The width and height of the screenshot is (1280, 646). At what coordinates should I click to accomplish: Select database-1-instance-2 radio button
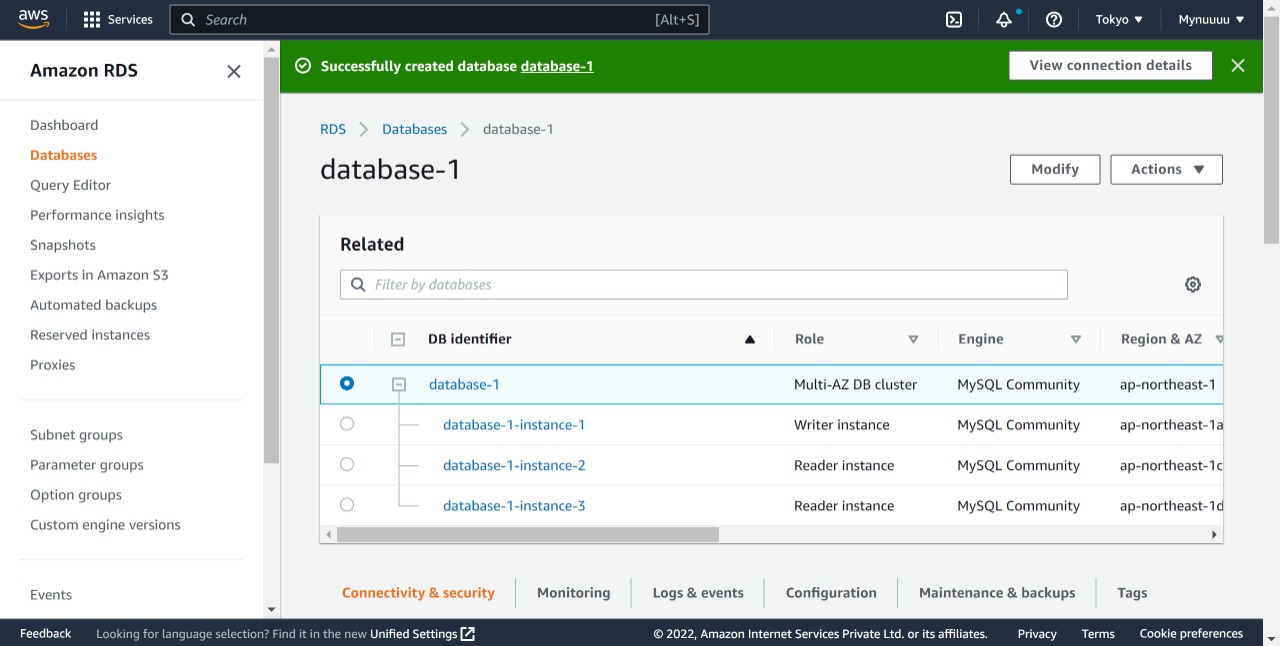(347, 464)
